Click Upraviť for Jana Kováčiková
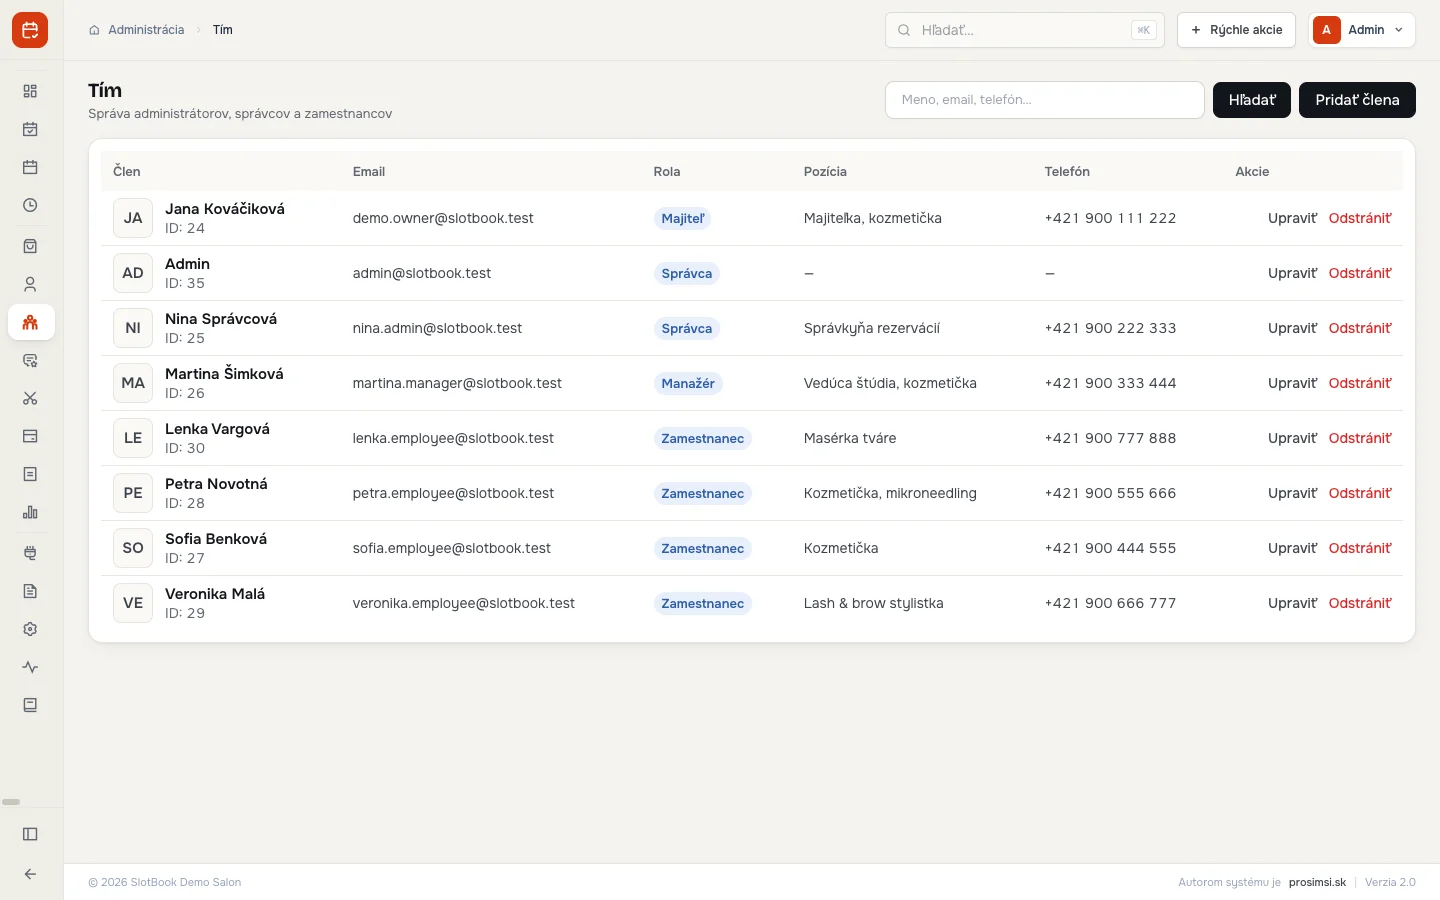 click(x=1293, y=218)
